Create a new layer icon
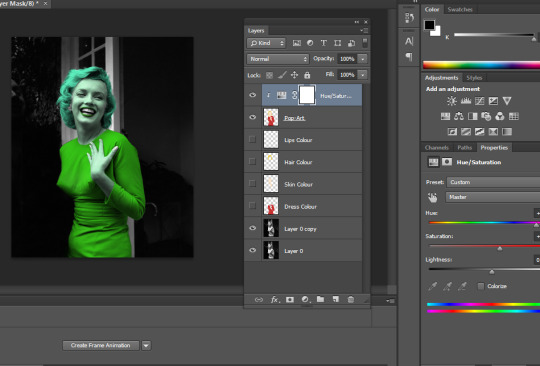 (x=336, y=299)
